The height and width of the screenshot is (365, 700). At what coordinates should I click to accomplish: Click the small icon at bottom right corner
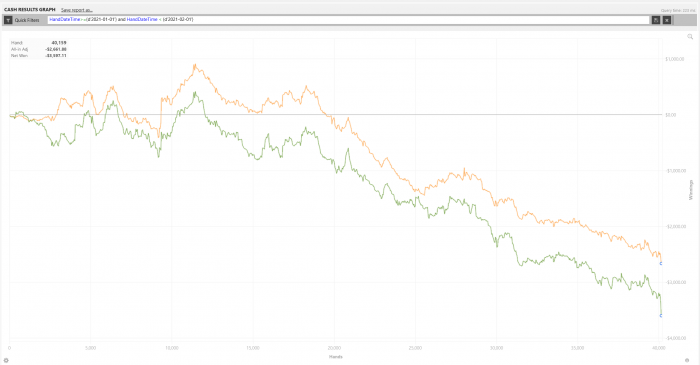click(687, 360)
